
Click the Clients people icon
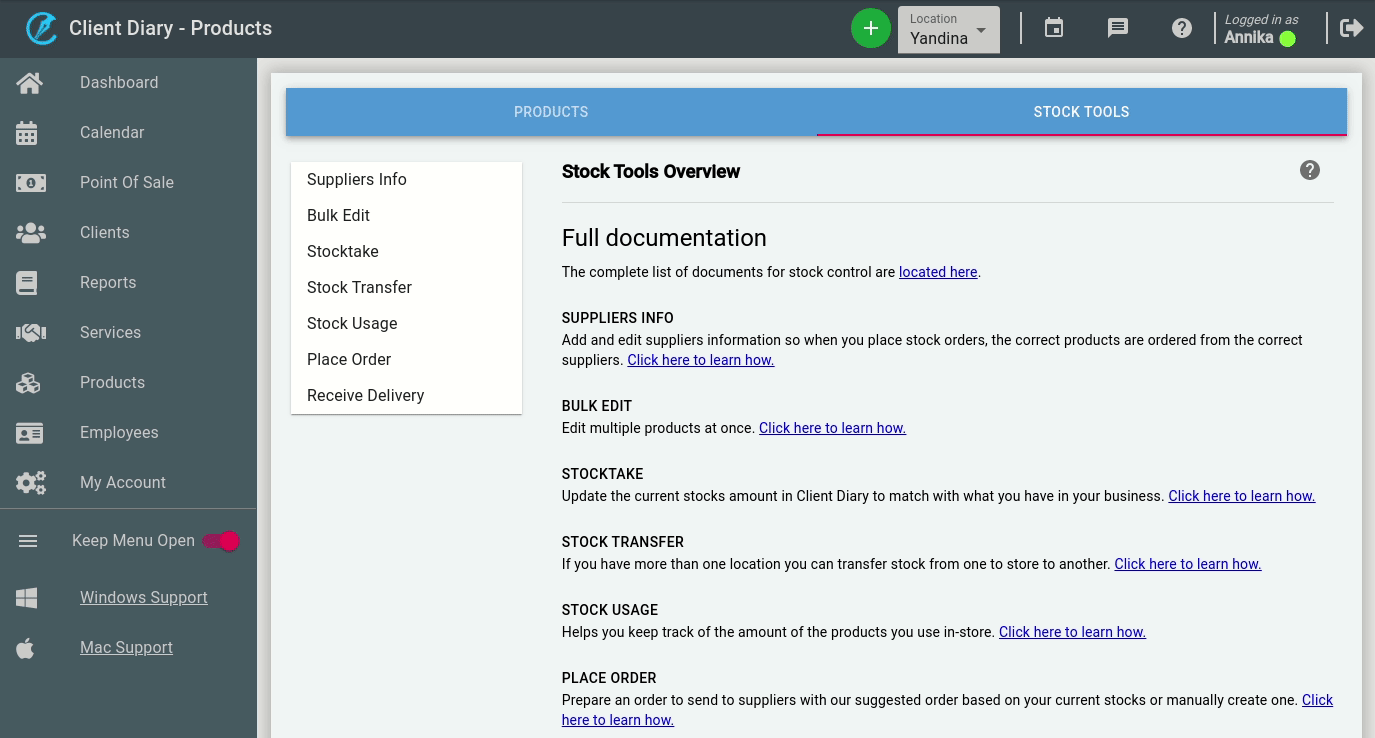pos(31,233)
